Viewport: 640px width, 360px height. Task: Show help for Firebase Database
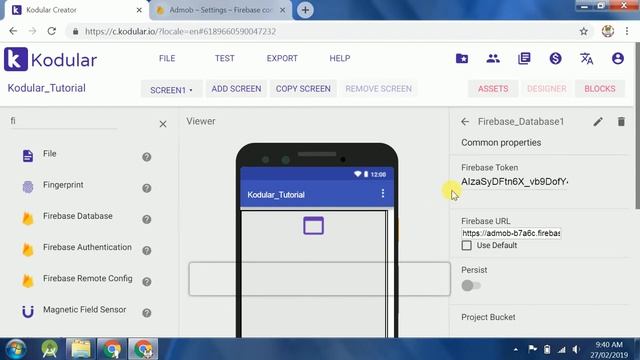147,220
